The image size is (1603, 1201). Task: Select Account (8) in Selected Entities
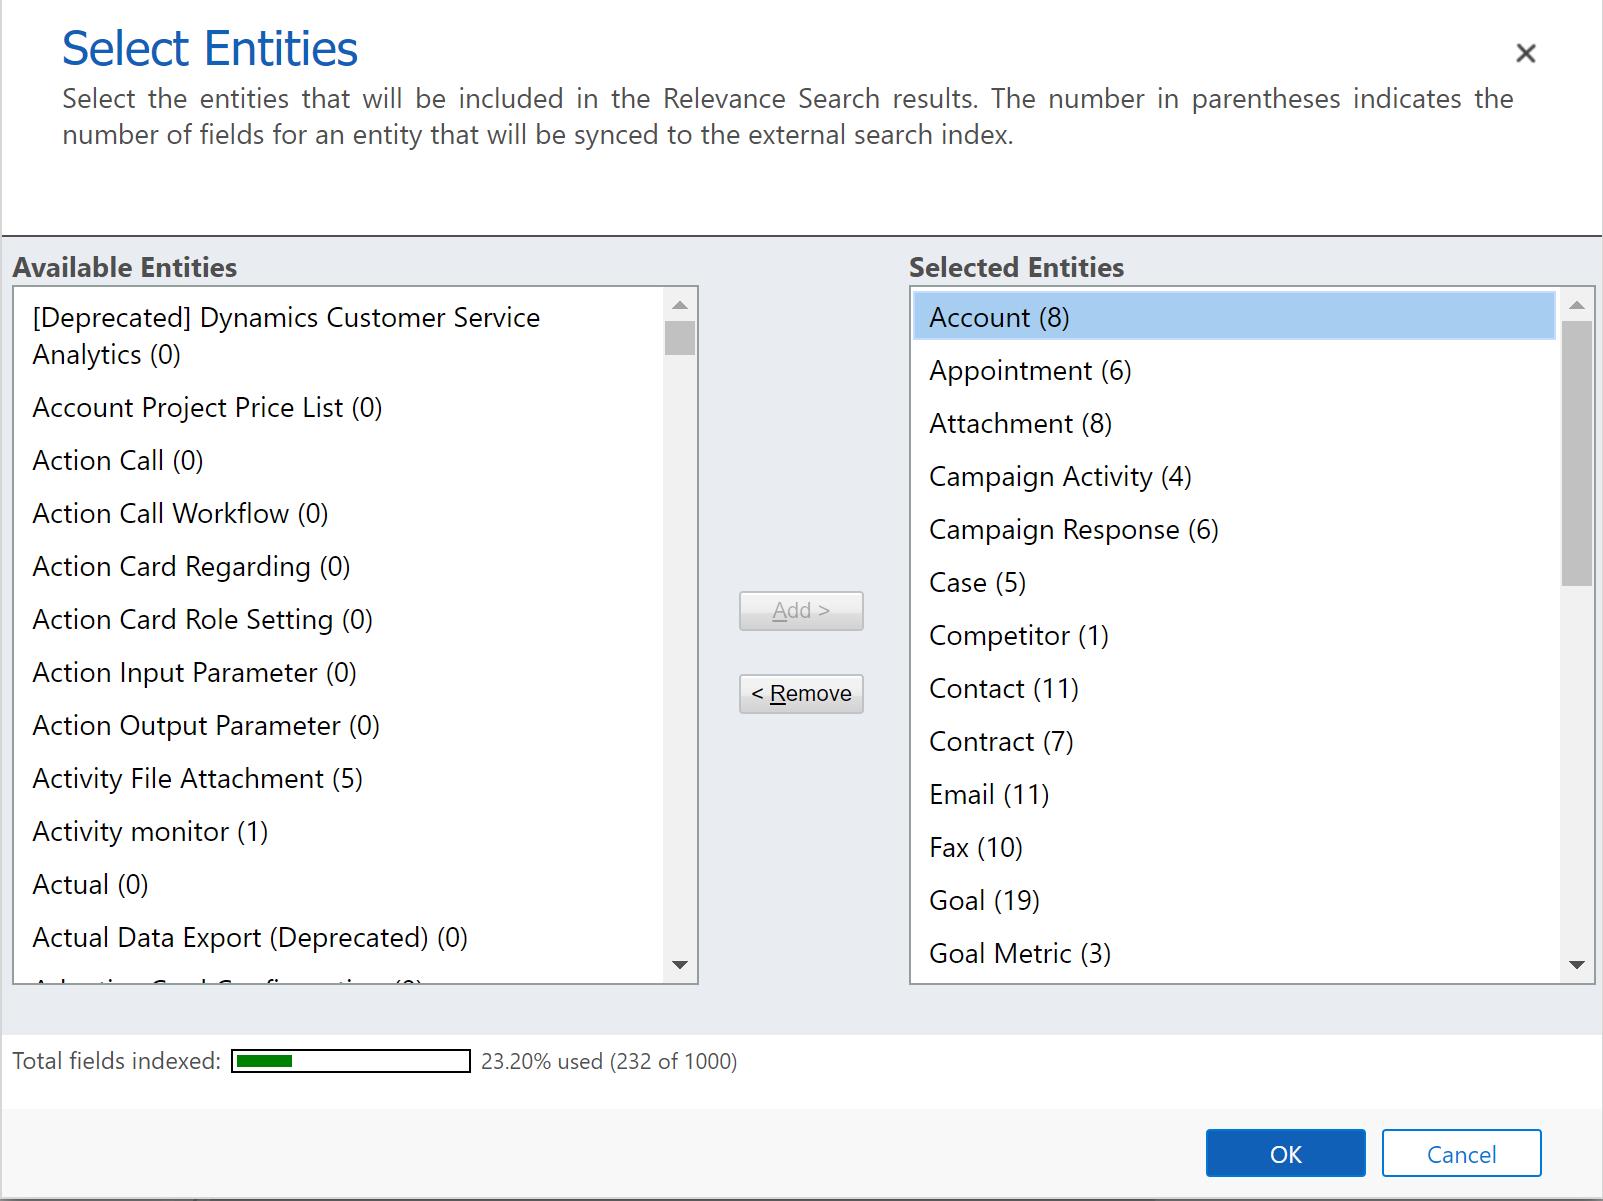coord(1234,317)
